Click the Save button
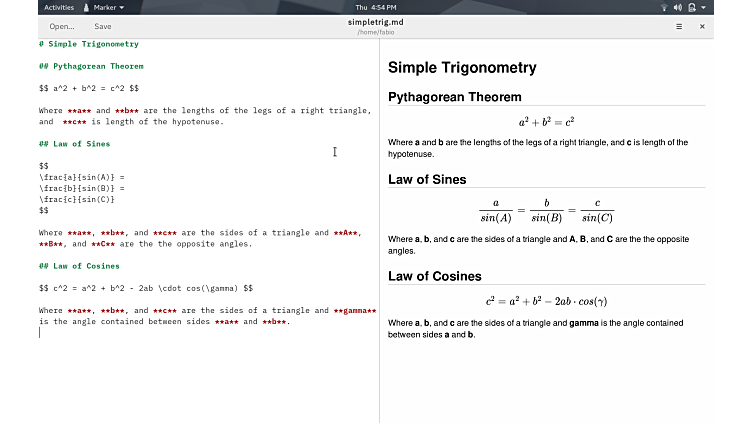Screen dimensions: 752x423 103,26
